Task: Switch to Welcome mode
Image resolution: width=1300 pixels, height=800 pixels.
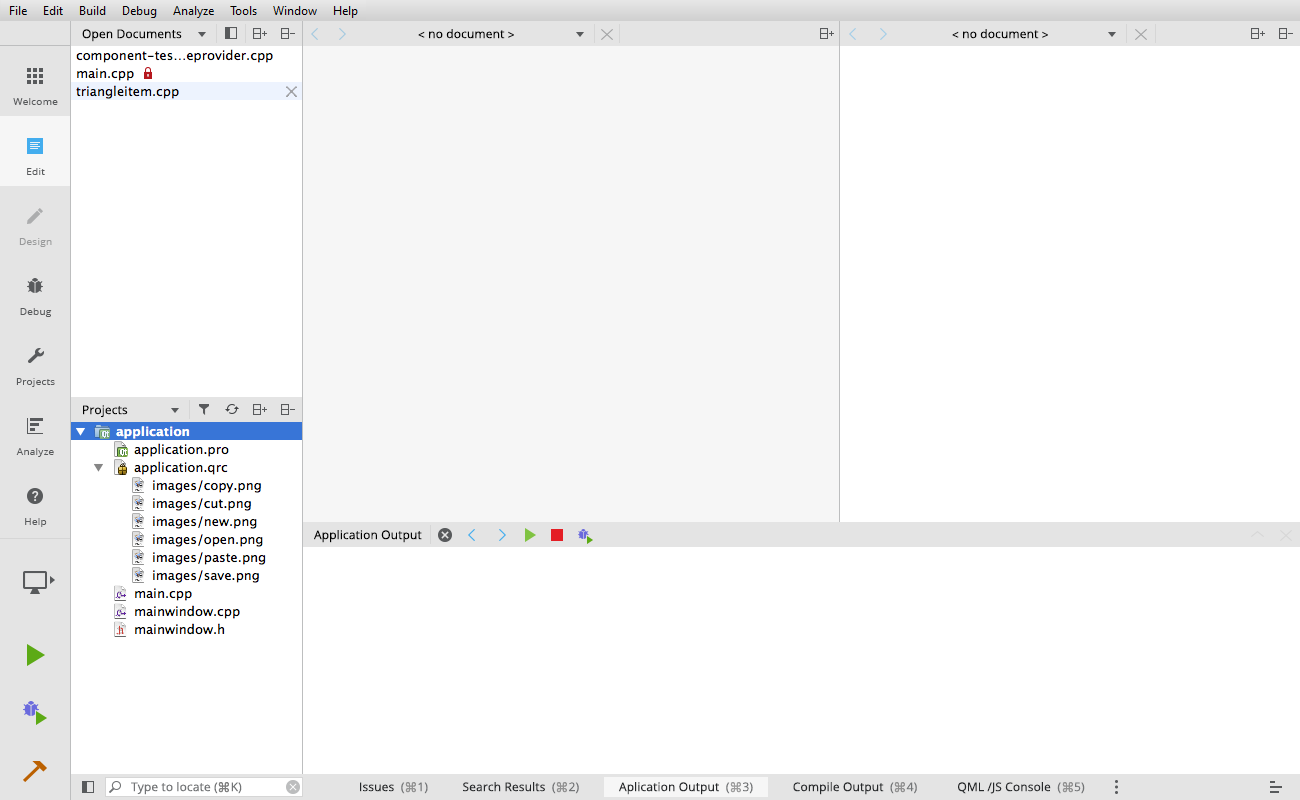Action: (x=35, y=85)
